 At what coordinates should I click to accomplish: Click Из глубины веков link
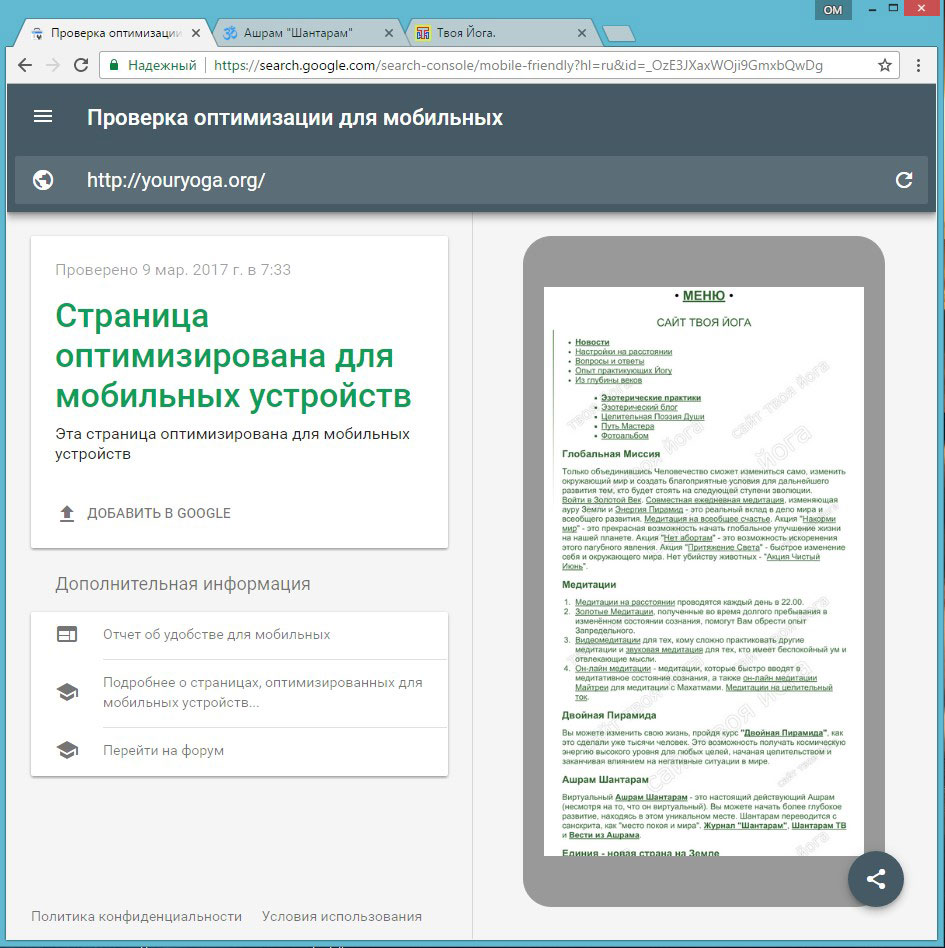(x=608, y=380)
